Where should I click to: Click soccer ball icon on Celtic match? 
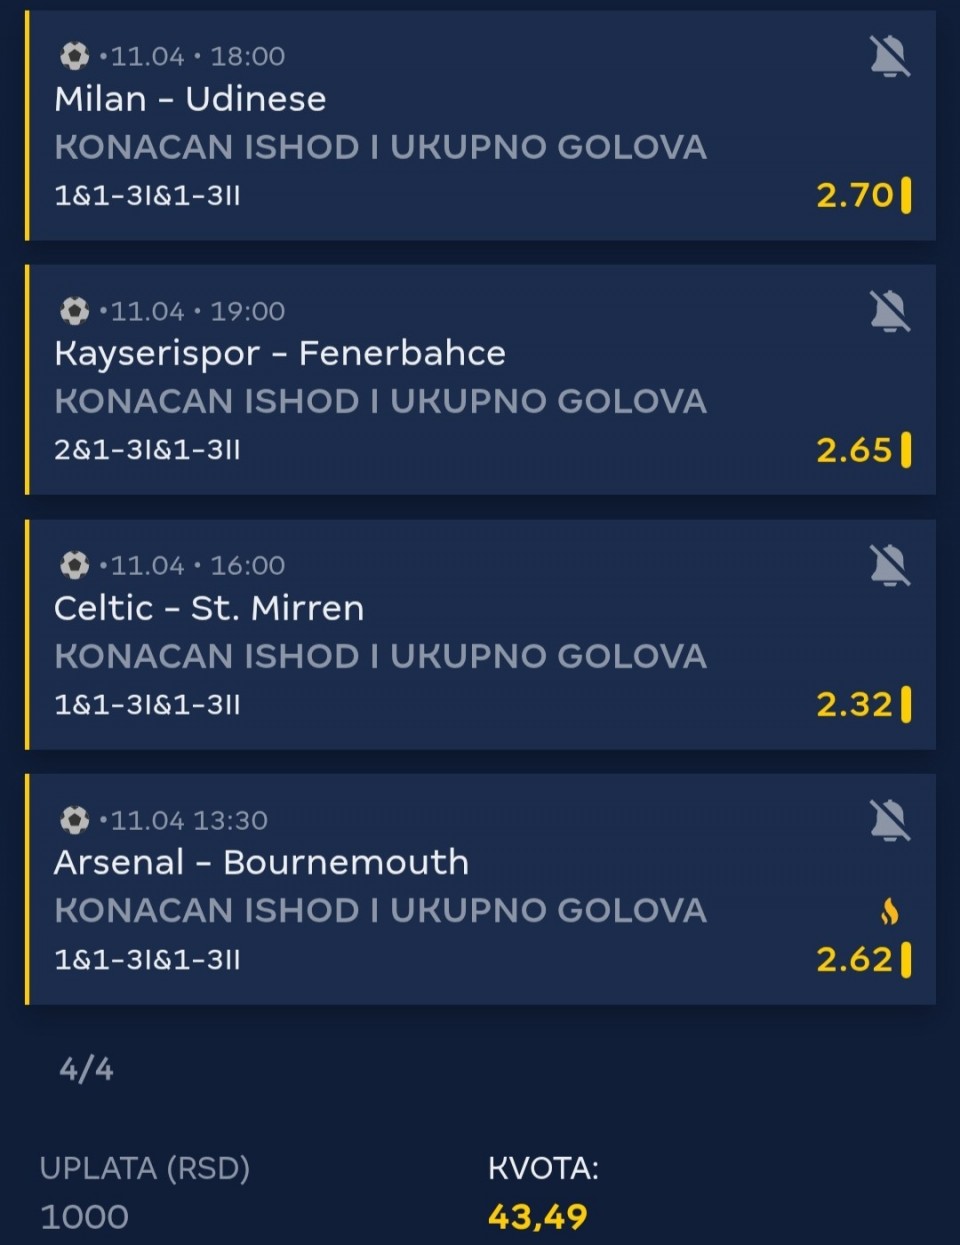tap(75, 565)
